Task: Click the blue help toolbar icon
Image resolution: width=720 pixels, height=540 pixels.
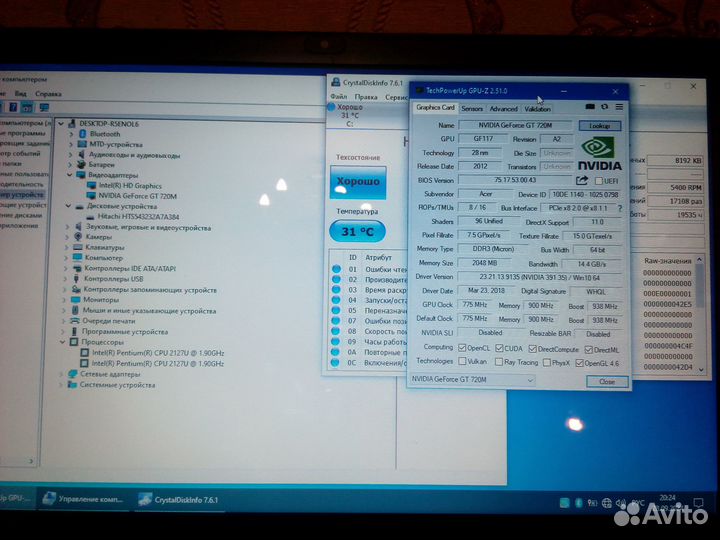Action: click(x=13, y=107)
